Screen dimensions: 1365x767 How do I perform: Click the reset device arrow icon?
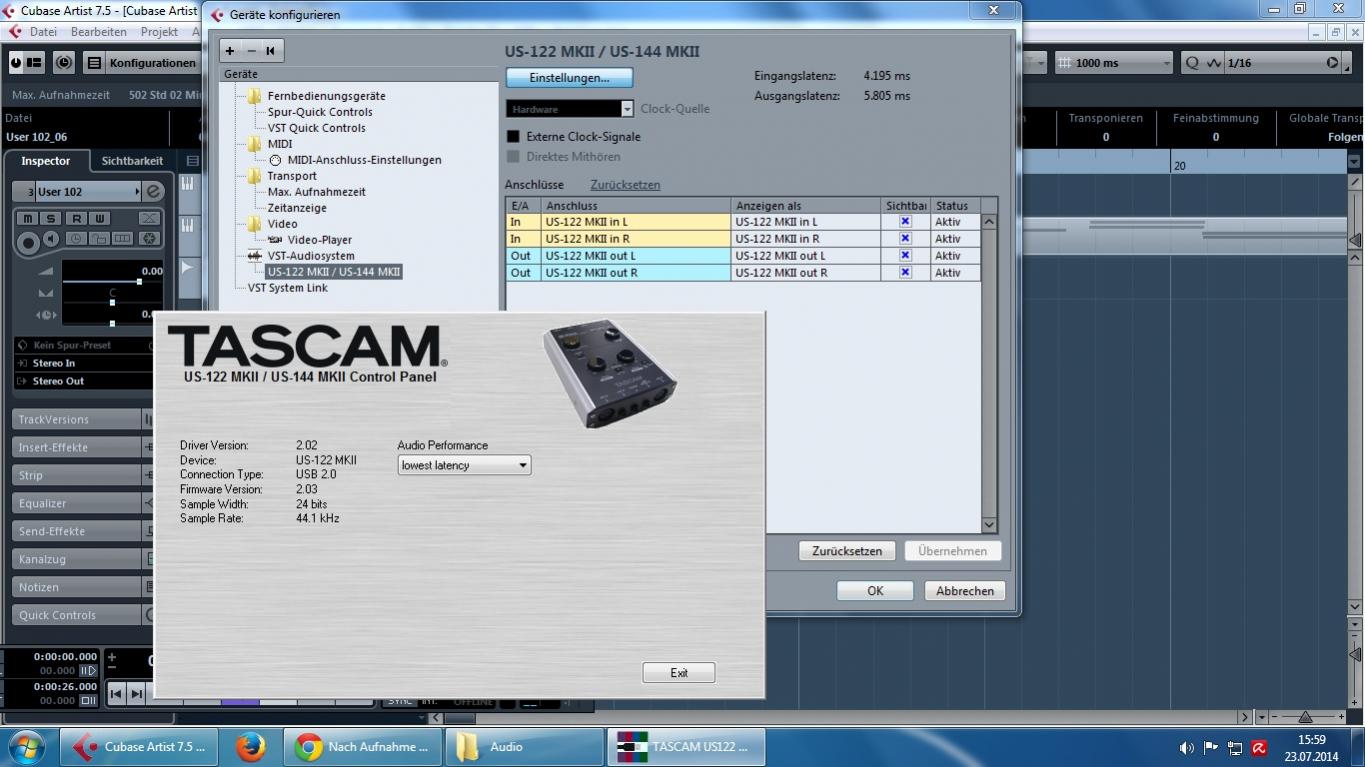pos(270,50)
